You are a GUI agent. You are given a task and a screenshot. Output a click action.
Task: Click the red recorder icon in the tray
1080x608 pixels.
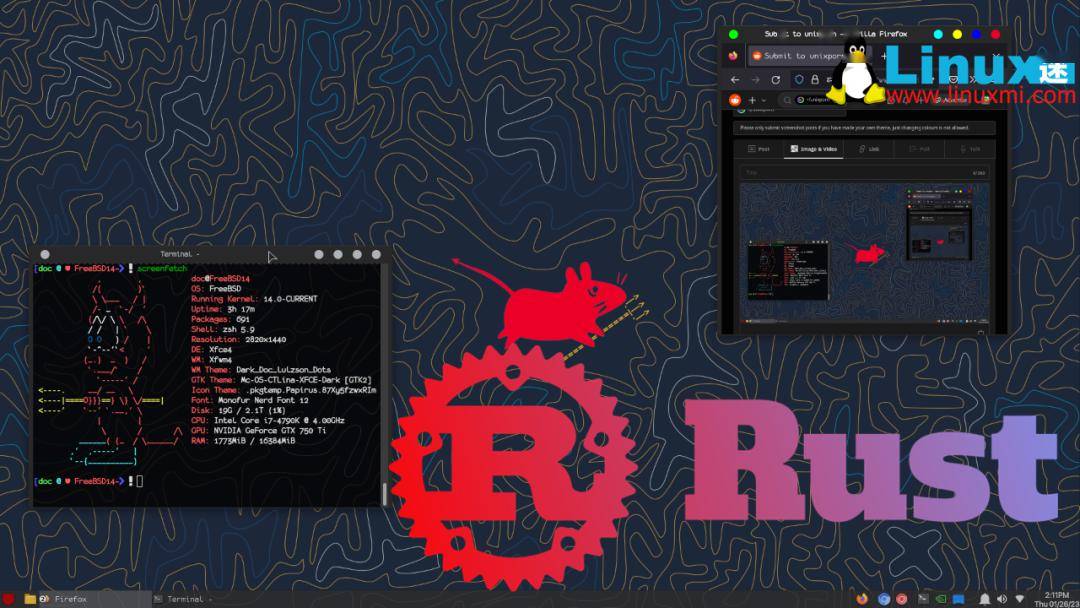click(x=902, y=599)
